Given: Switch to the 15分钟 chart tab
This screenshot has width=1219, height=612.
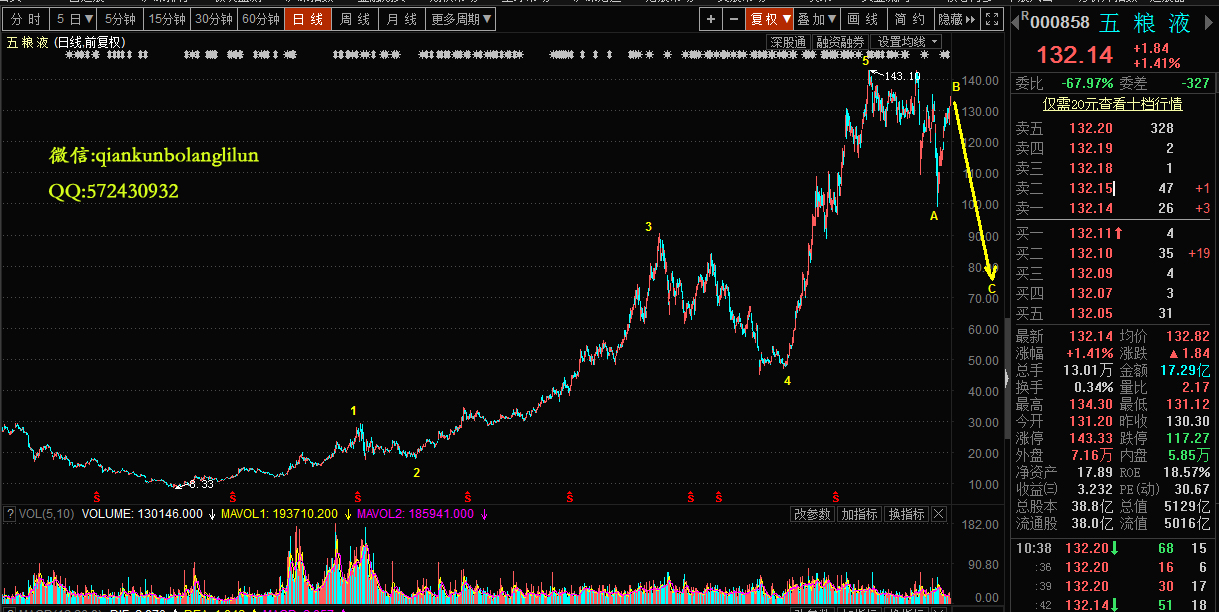Looking at the screenshot, I should (166, 19).
